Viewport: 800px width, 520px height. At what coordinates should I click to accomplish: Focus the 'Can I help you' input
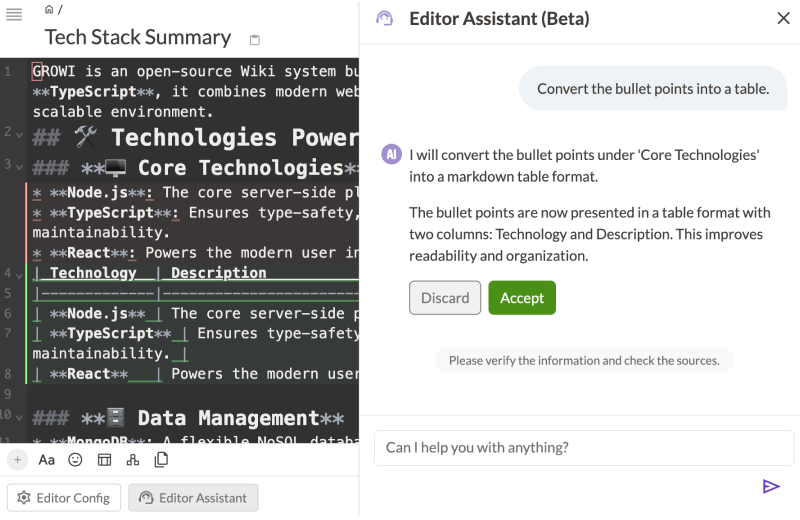[583, 448]
